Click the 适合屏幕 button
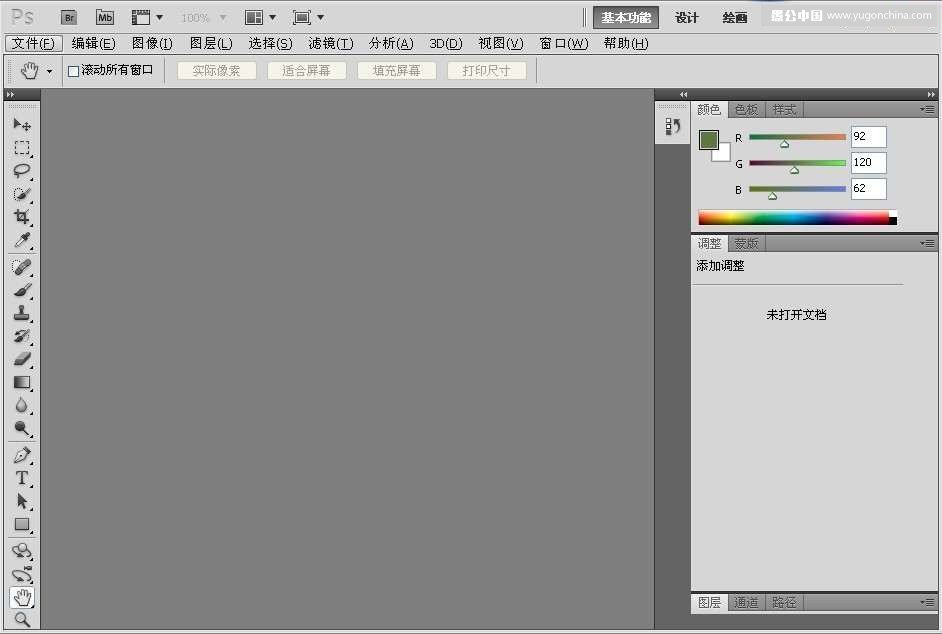Image resolution: width=942 pixels, height=634 pixels. 306,71
